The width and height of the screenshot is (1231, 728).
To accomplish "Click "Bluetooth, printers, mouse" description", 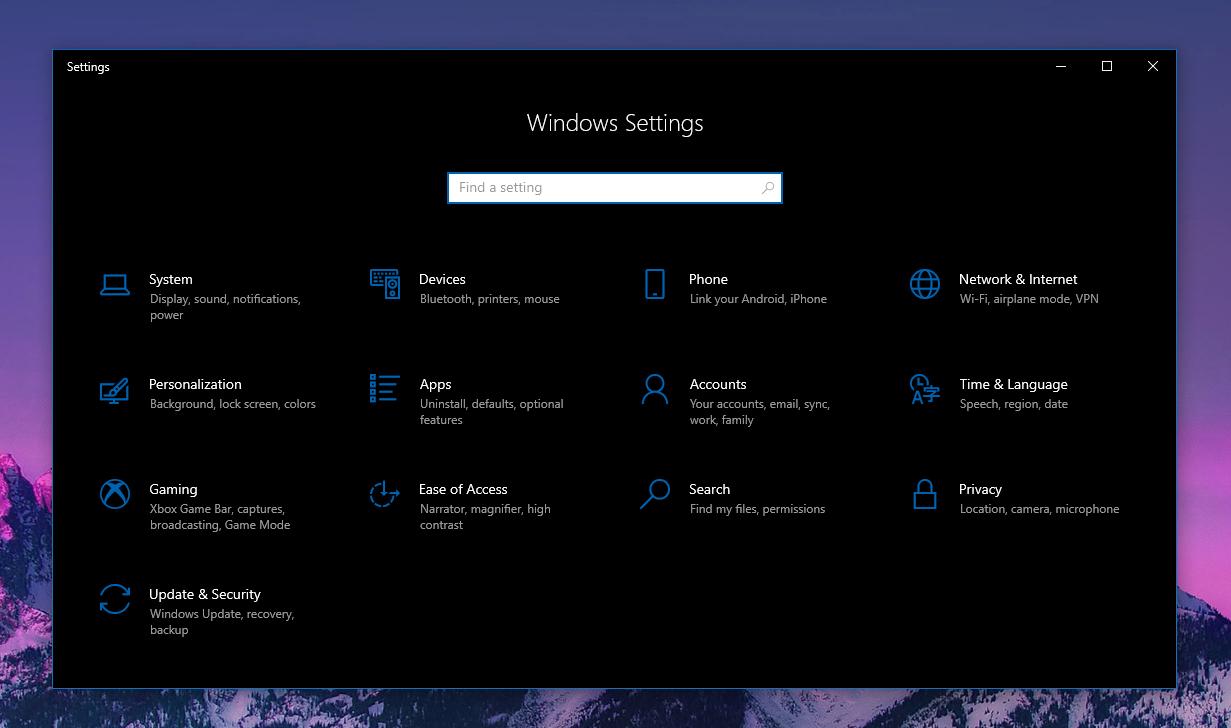I will [x=489, y=299].
